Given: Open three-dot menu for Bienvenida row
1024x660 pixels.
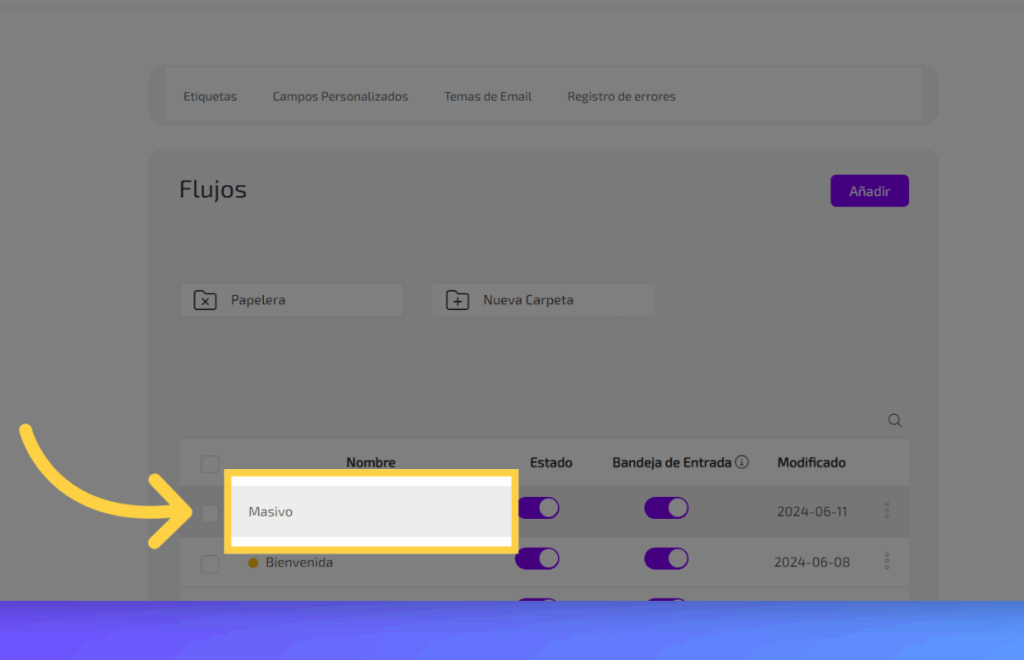Looking at the screenshot, I should (887, 562).
